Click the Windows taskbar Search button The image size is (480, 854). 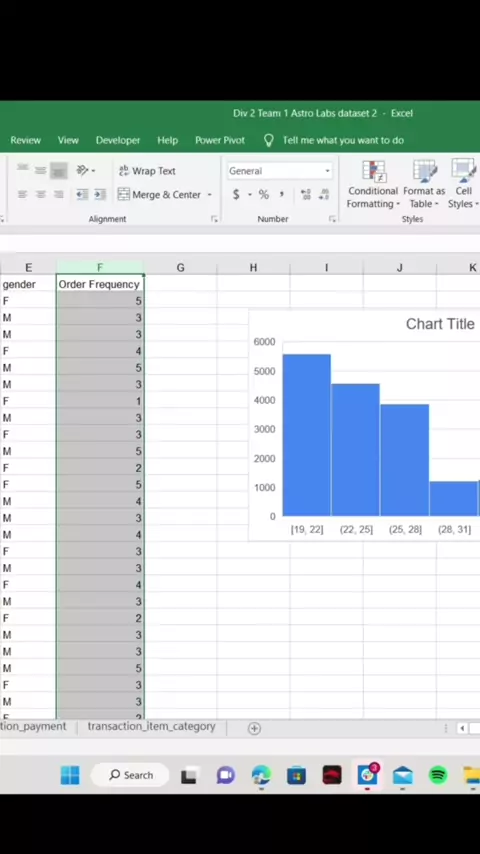coord(131,775)
